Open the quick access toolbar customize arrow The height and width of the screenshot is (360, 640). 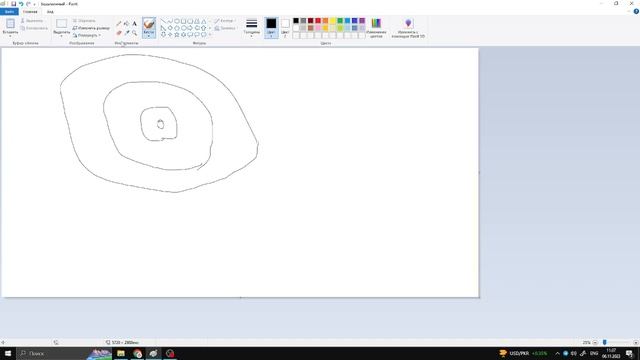pyautogui.click(x=35, y=4)
